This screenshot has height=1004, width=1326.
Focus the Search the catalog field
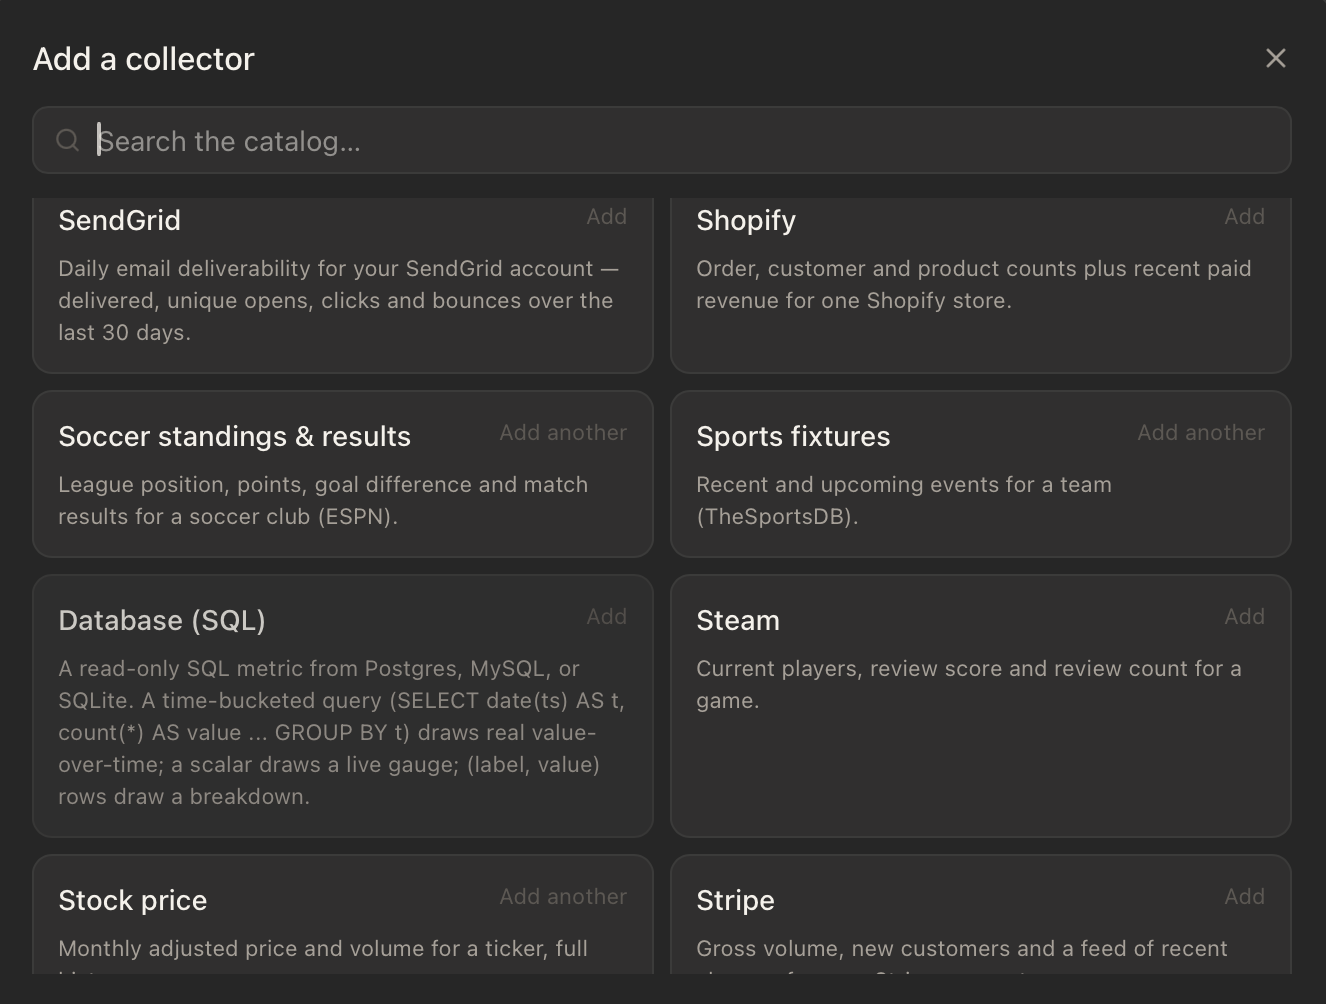[x=662, y=140]
